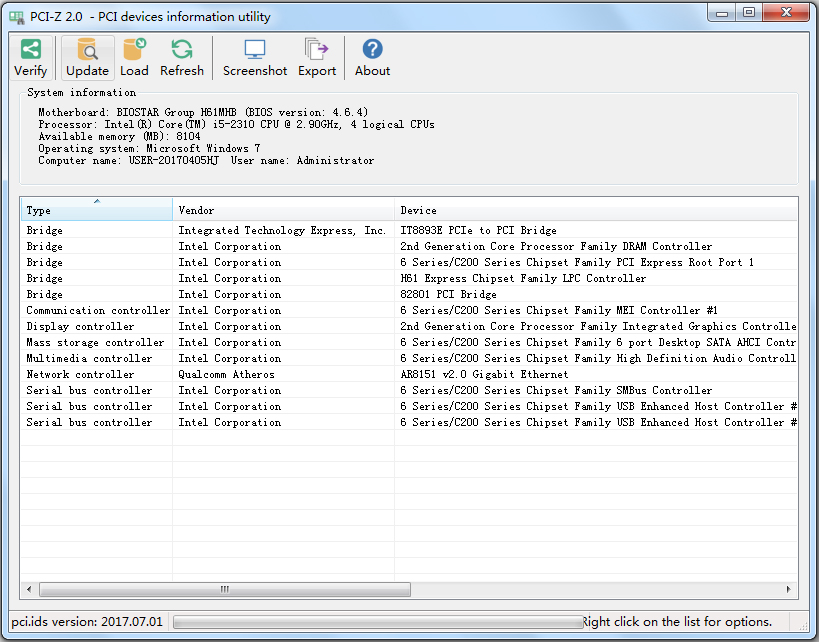The width and height of the screenshot is (819, 642).
Task: Maximize the PCI-Z window
Action: tap(748, 13)
